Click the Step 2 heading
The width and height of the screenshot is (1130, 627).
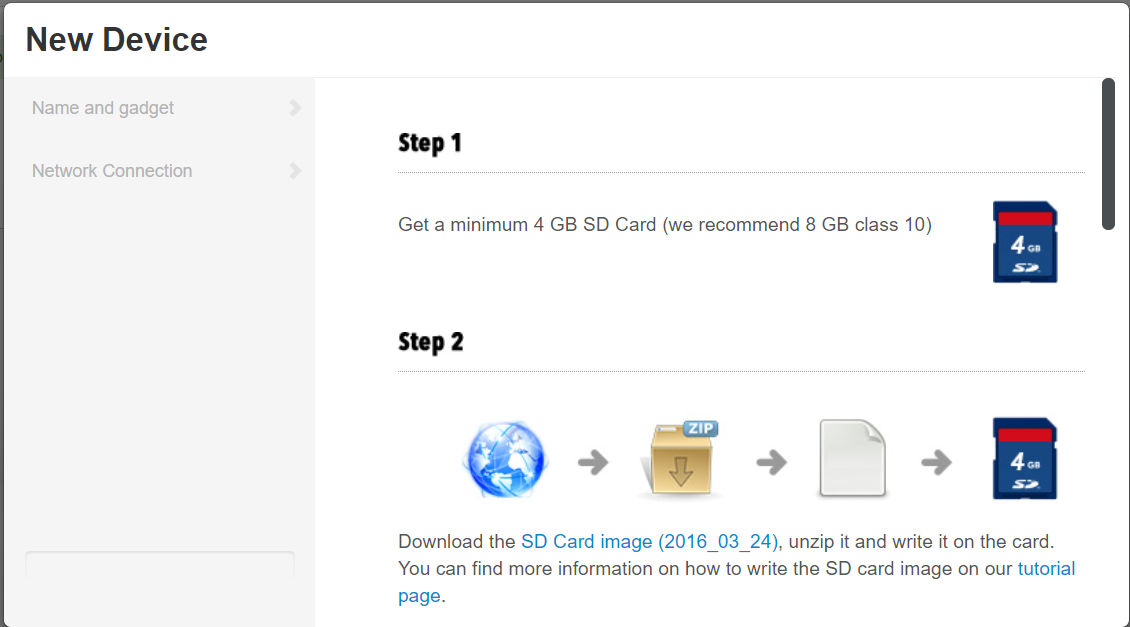pos(431,342)
